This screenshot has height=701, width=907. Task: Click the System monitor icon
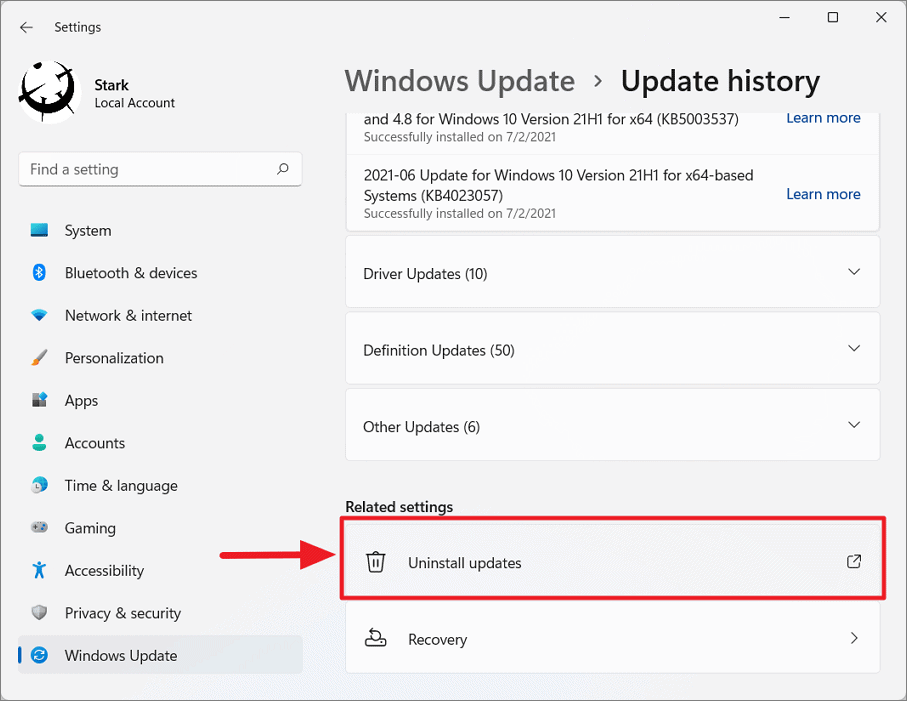39,230
